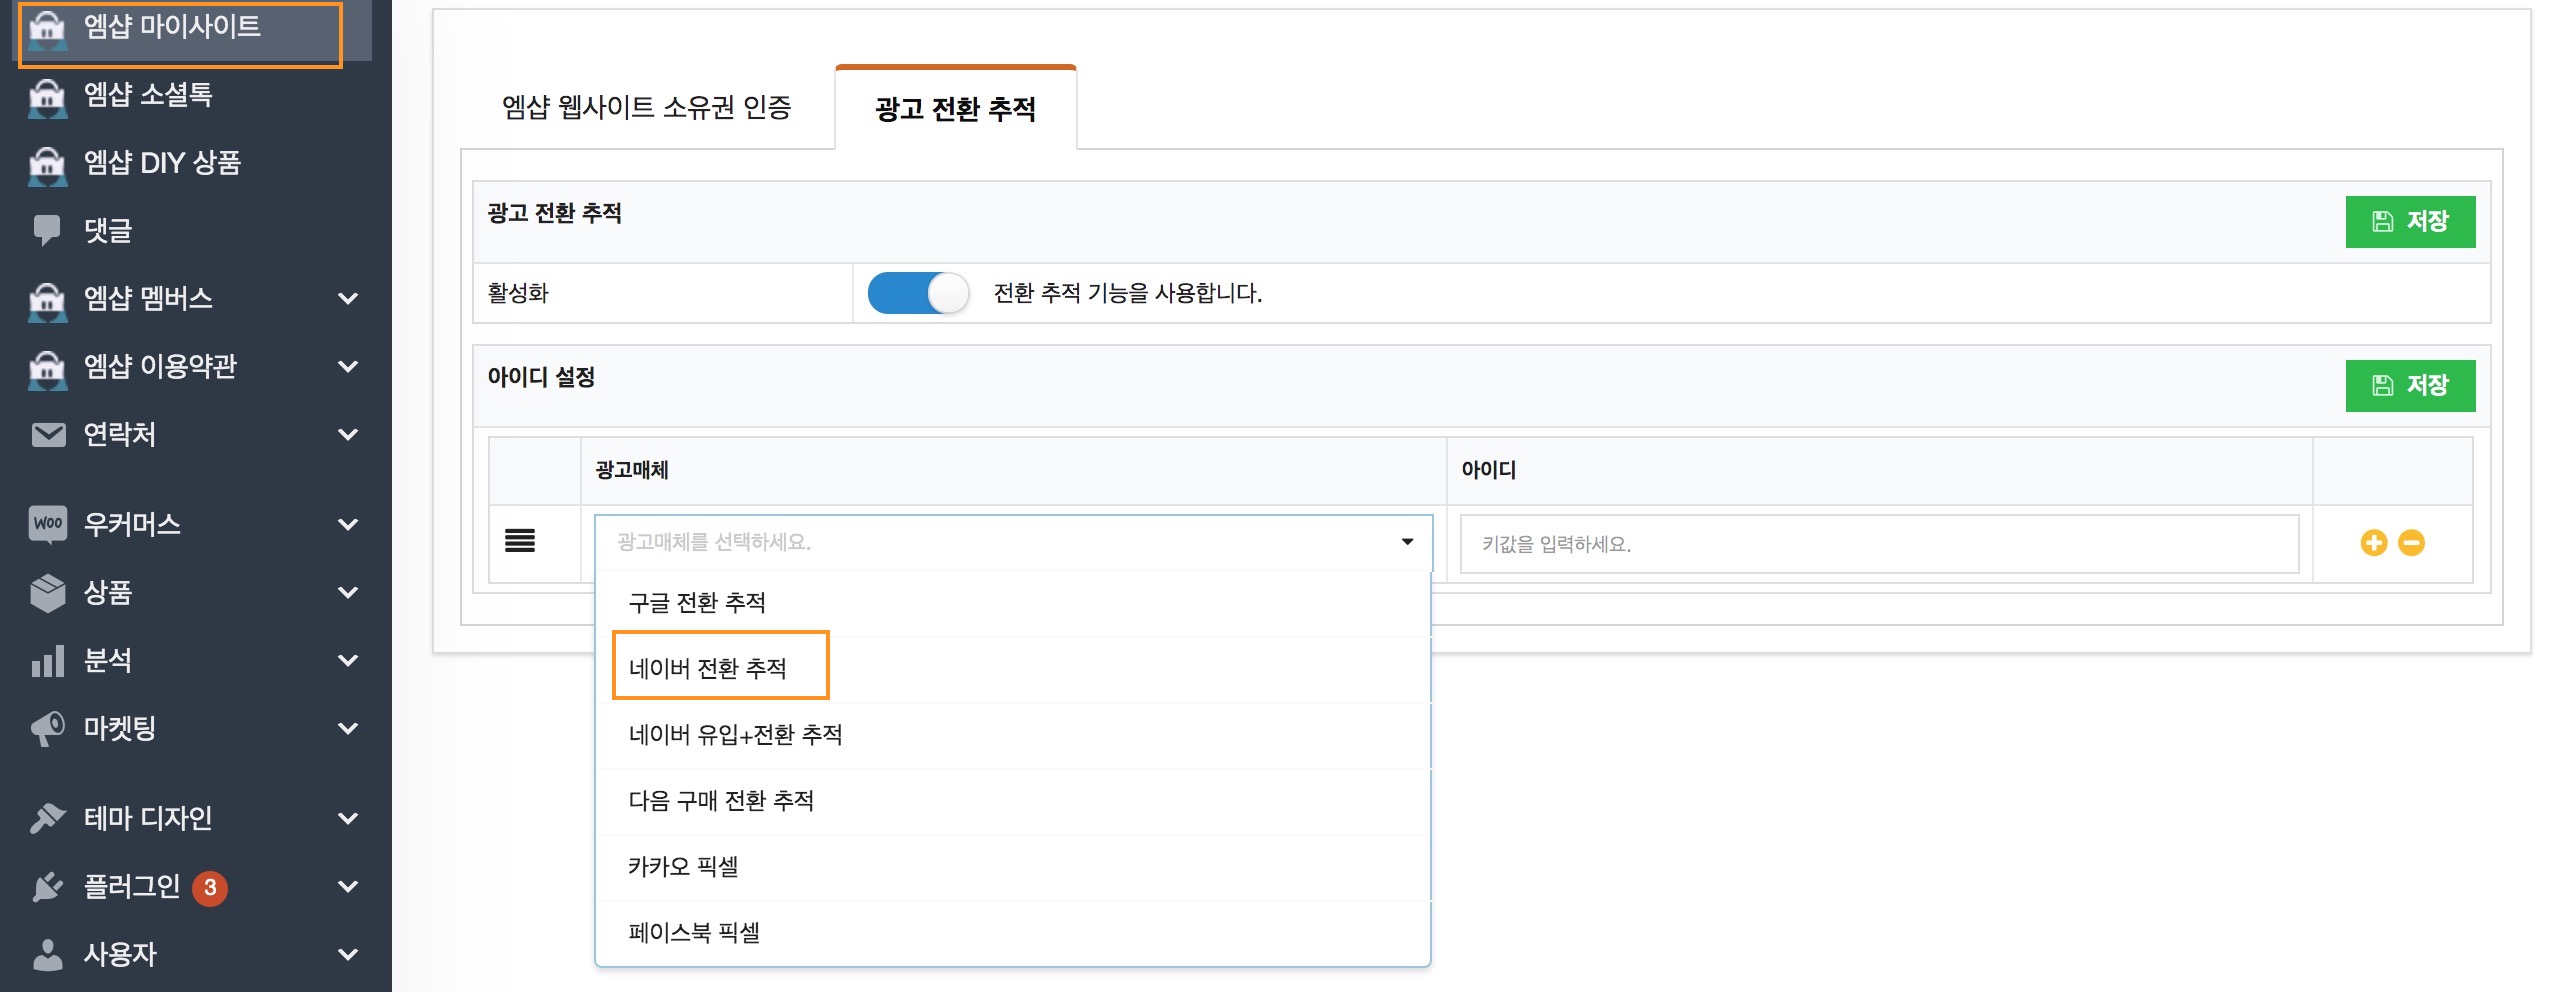Click the yellow plus add-row icon
This screenshot has height=992, width=2554.
pos(2373,543)
